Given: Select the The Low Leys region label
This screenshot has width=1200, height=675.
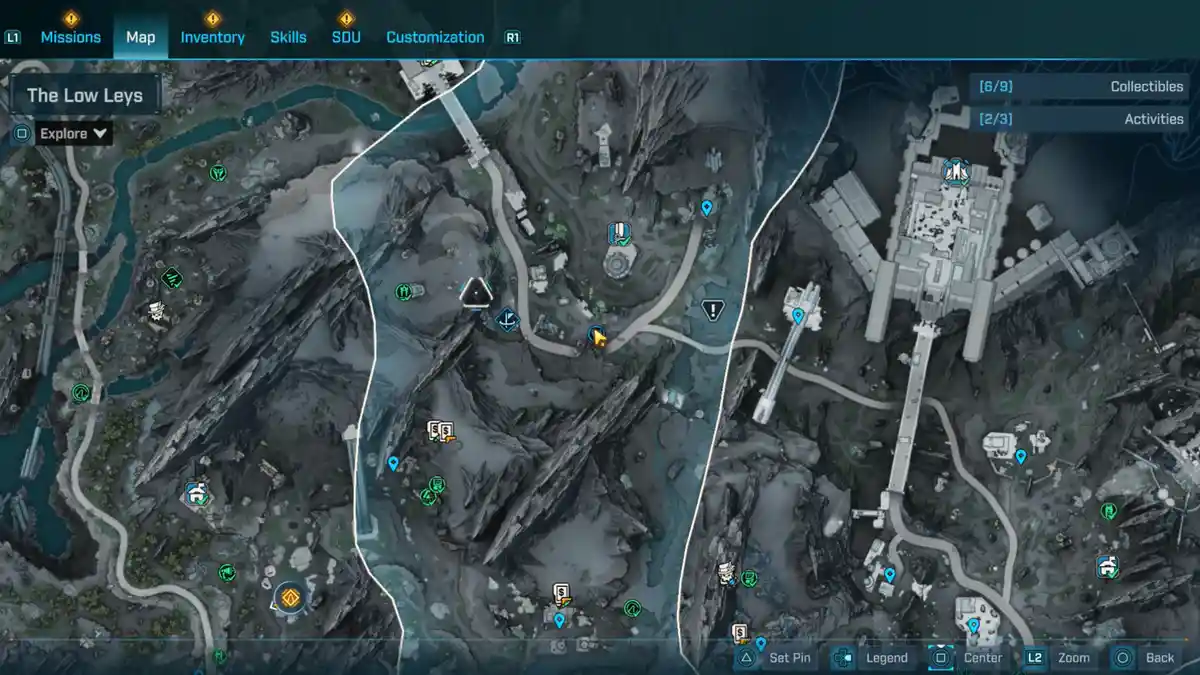Looking at the screenshot, I should (84, 96).
